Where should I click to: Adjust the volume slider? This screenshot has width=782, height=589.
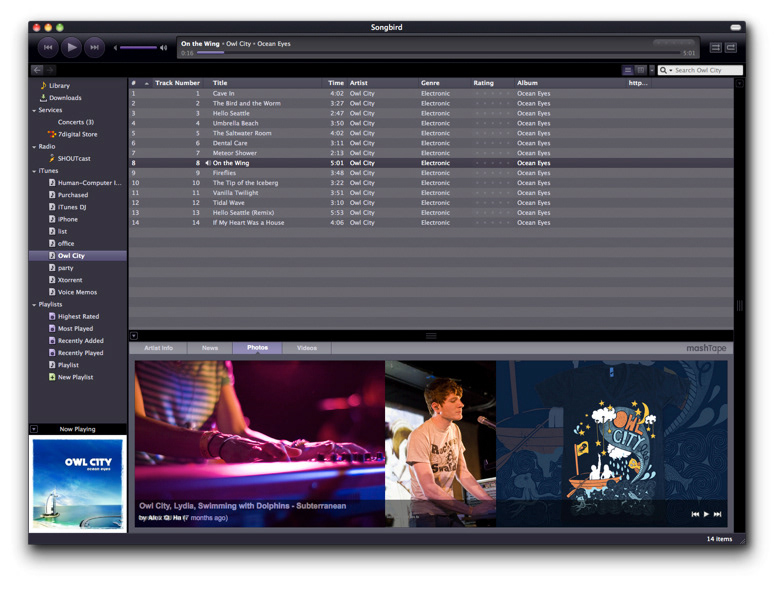pyautogui.click(x=138, y=48)
